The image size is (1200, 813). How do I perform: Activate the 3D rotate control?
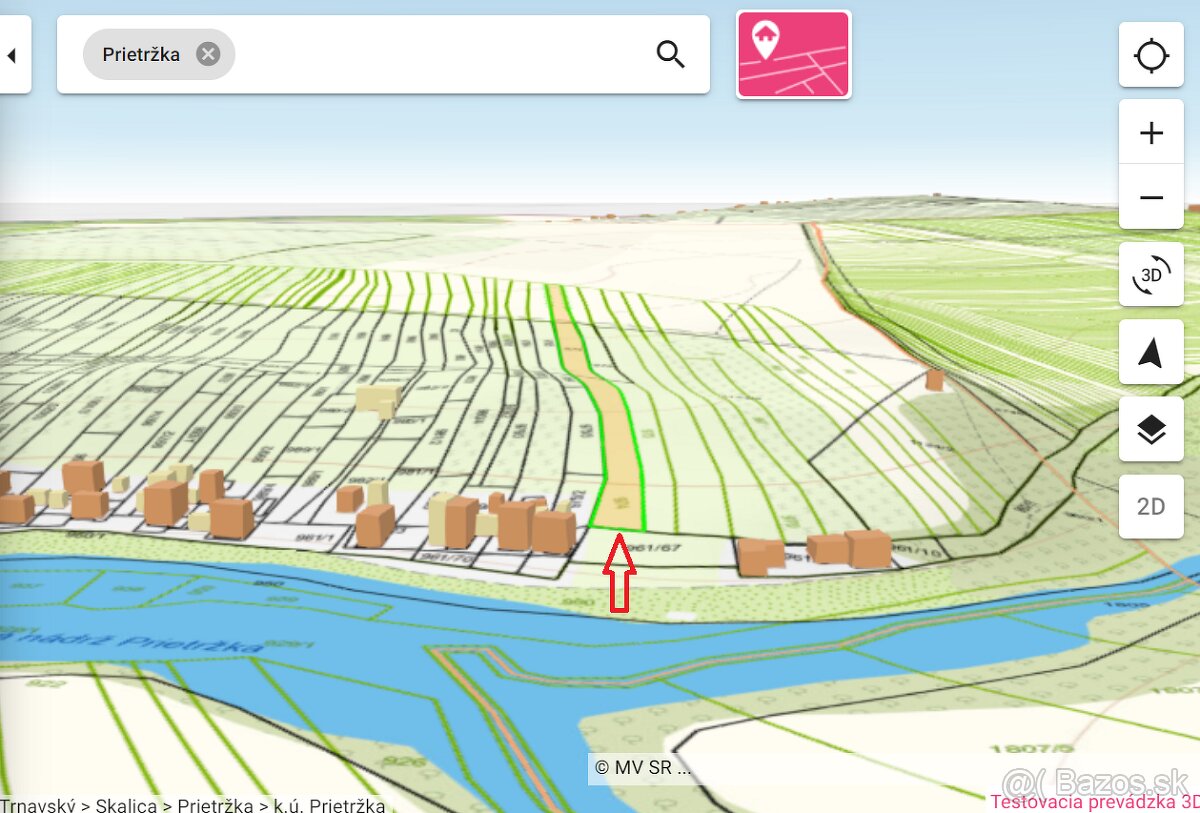pyautogui.click(x=1151, y=274)
